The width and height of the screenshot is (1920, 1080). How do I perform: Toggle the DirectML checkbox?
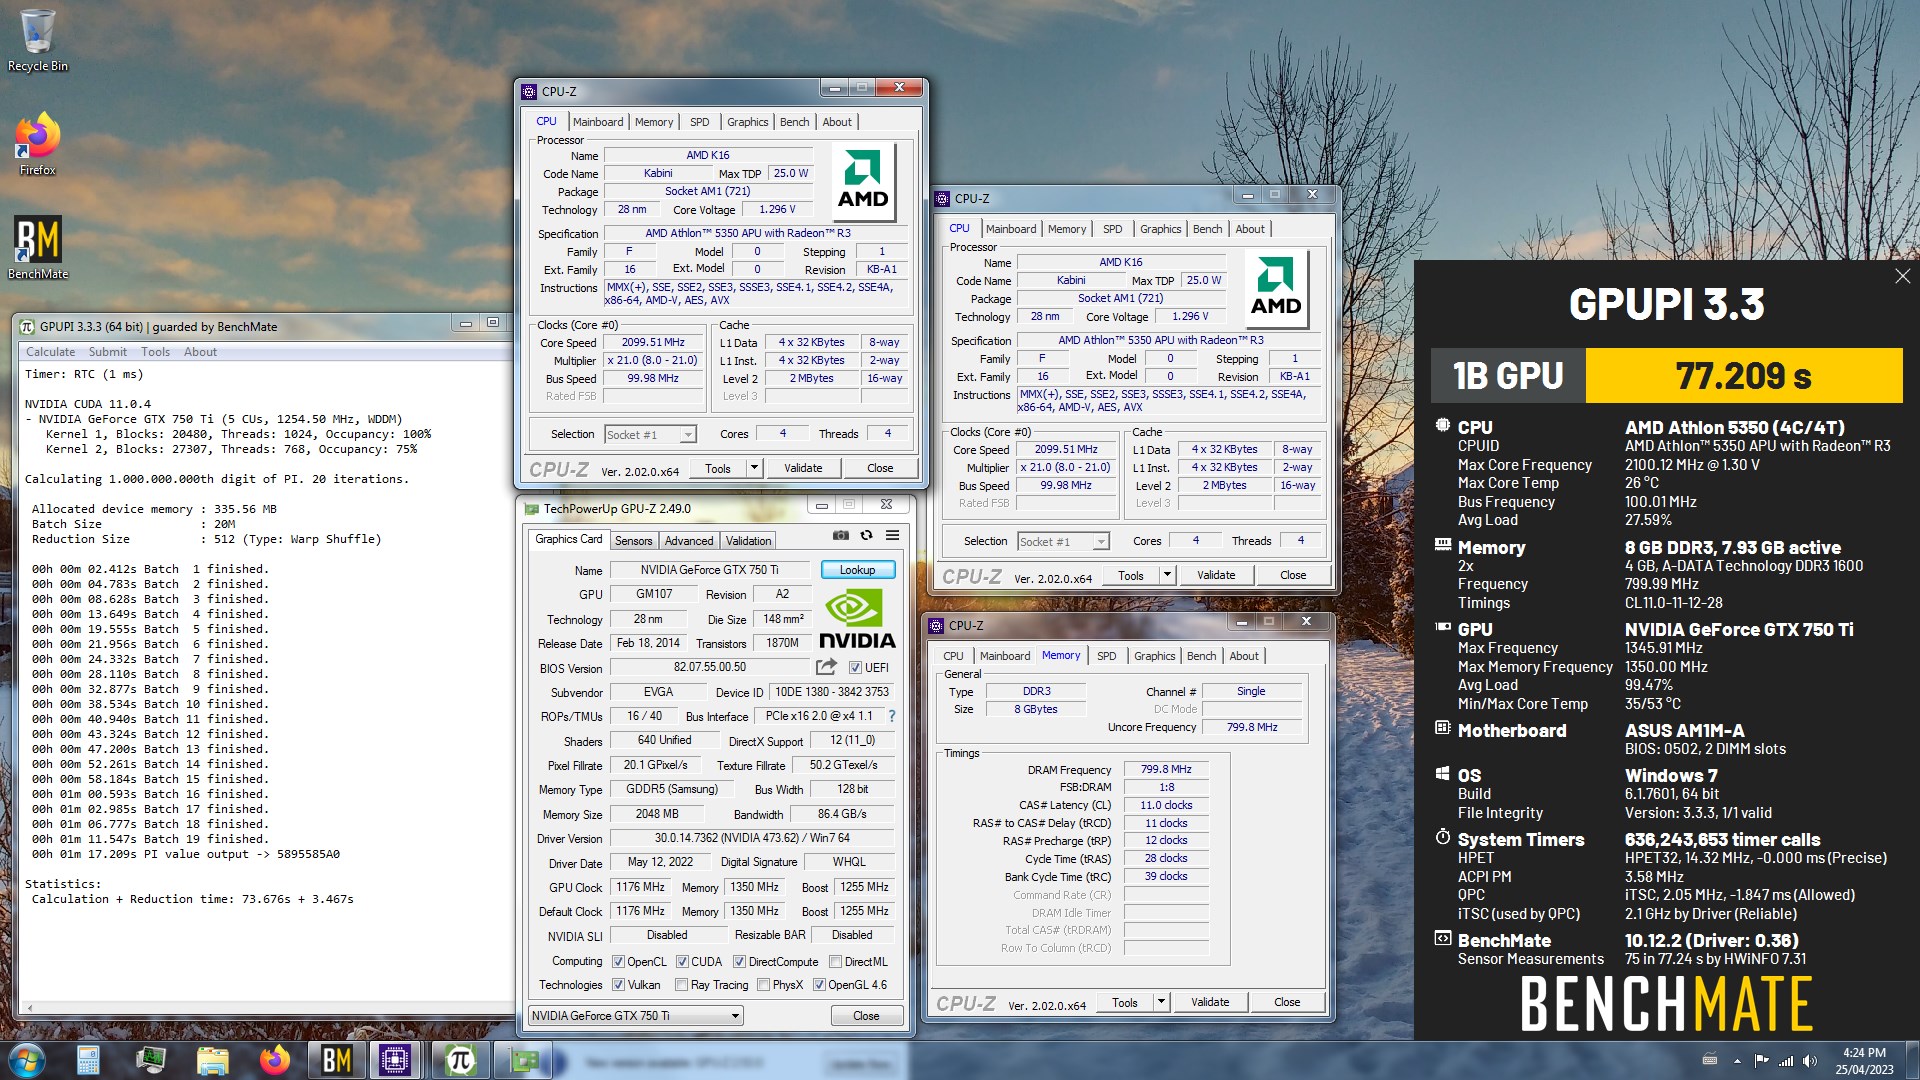click(835, 962)
